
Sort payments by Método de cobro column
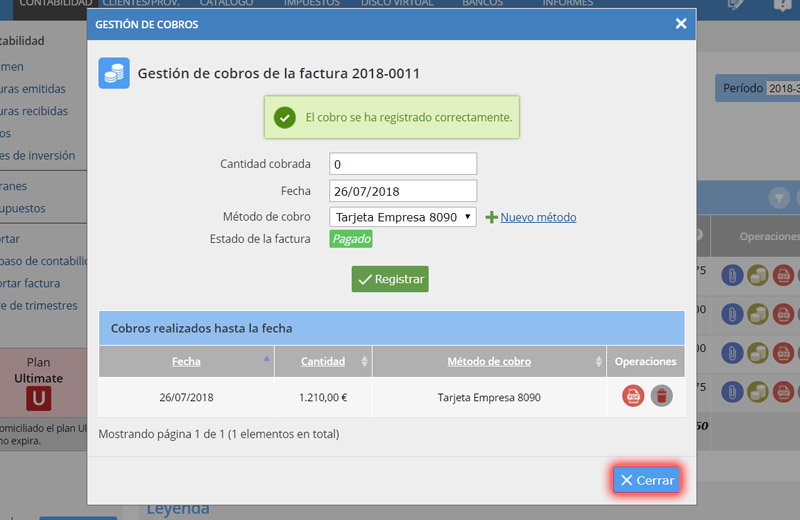point(489,361)
